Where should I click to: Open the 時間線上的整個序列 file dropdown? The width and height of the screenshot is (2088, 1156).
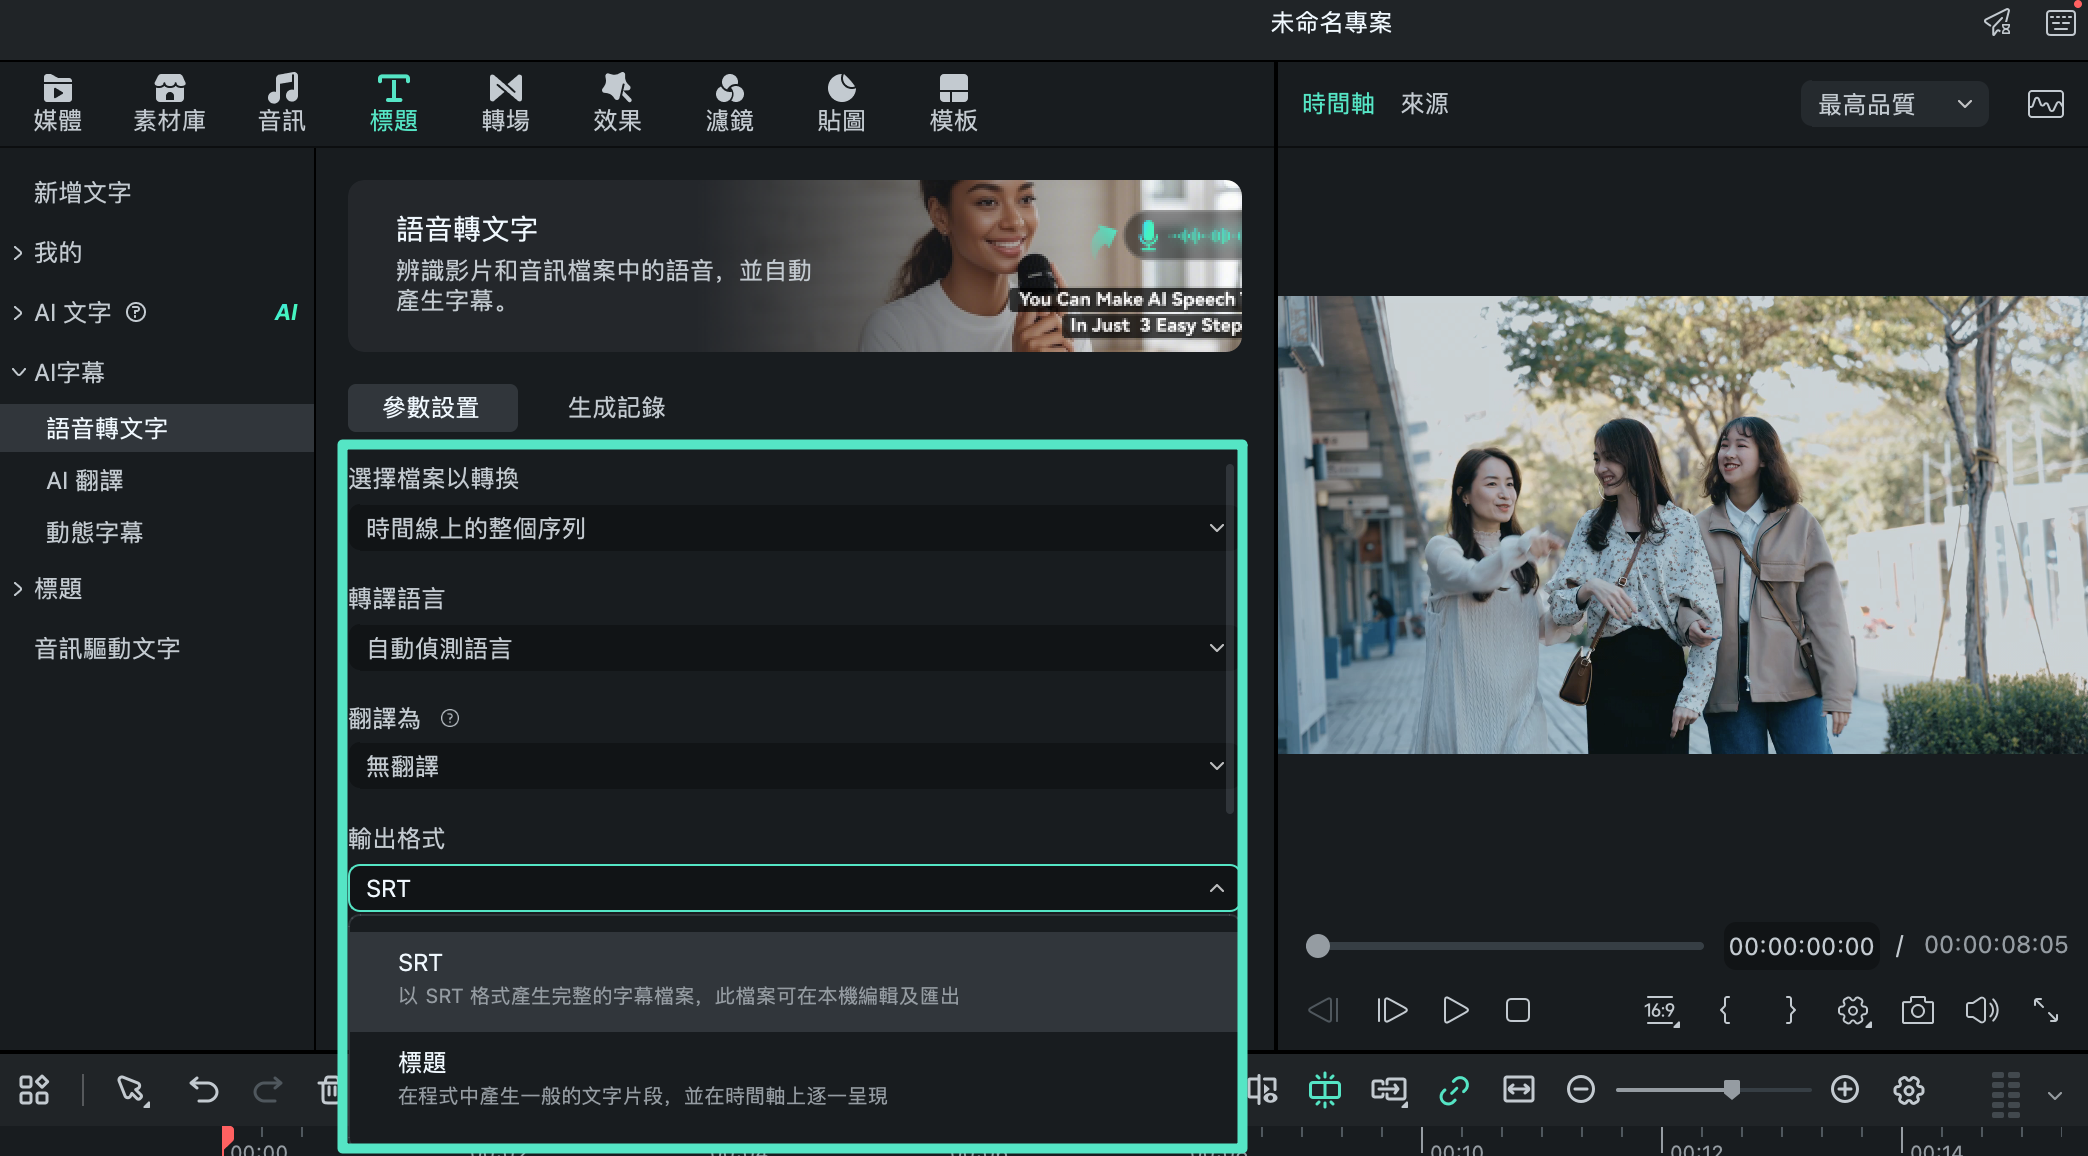pyautogui.click(x=792, y=528)
